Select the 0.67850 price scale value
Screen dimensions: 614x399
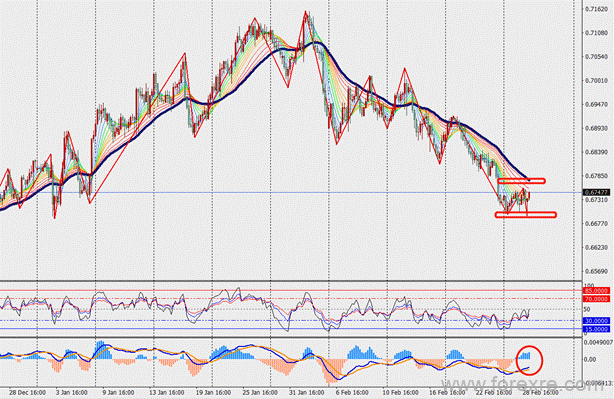596,176
